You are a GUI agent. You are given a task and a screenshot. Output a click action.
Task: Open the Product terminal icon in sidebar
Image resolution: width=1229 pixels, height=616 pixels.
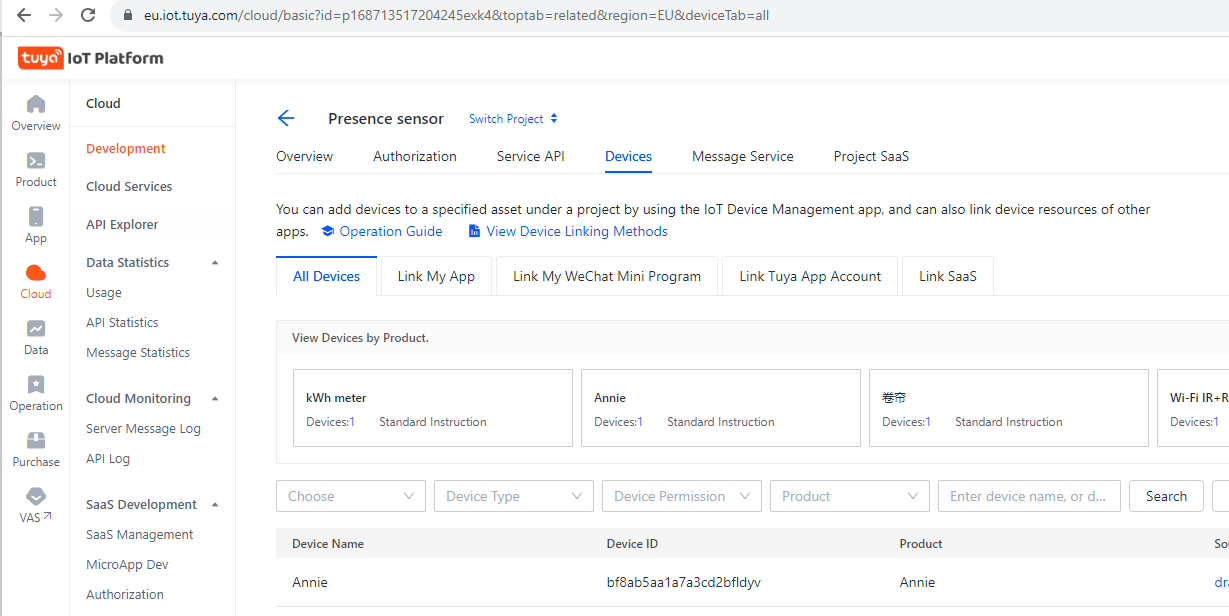(36, 160)
